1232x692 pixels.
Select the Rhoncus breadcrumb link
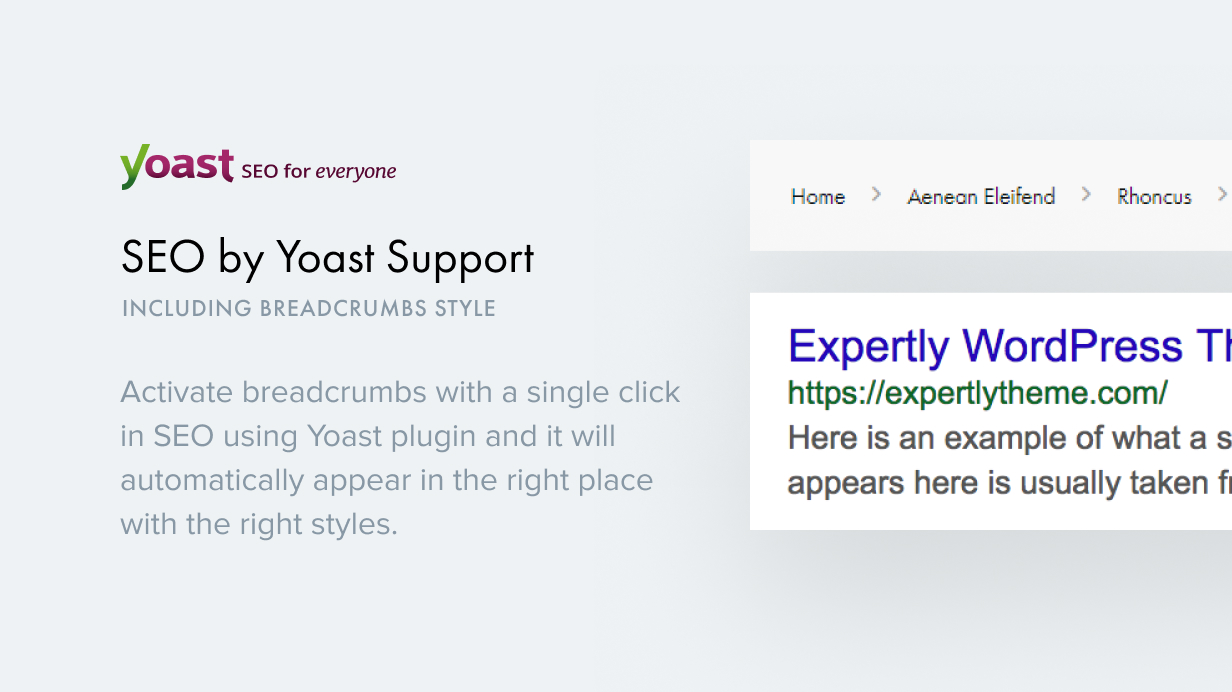click(1154, 197)
